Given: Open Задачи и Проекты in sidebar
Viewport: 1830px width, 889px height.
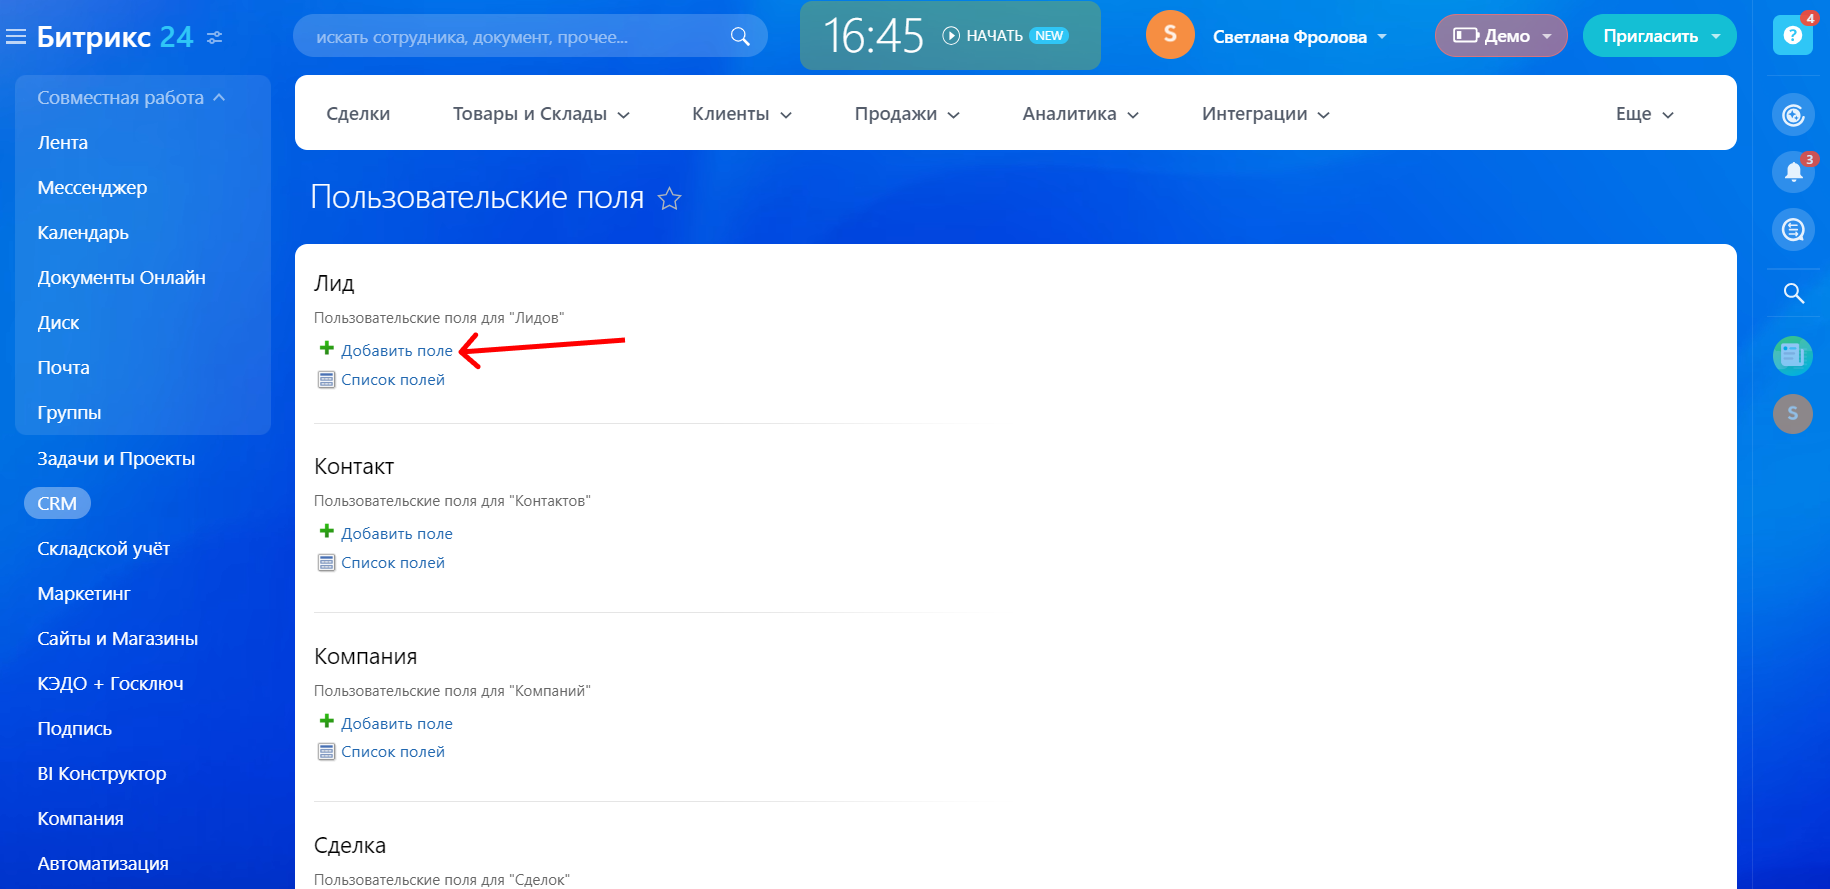Looking at the screenshot, I should click(x=116, y=459).
